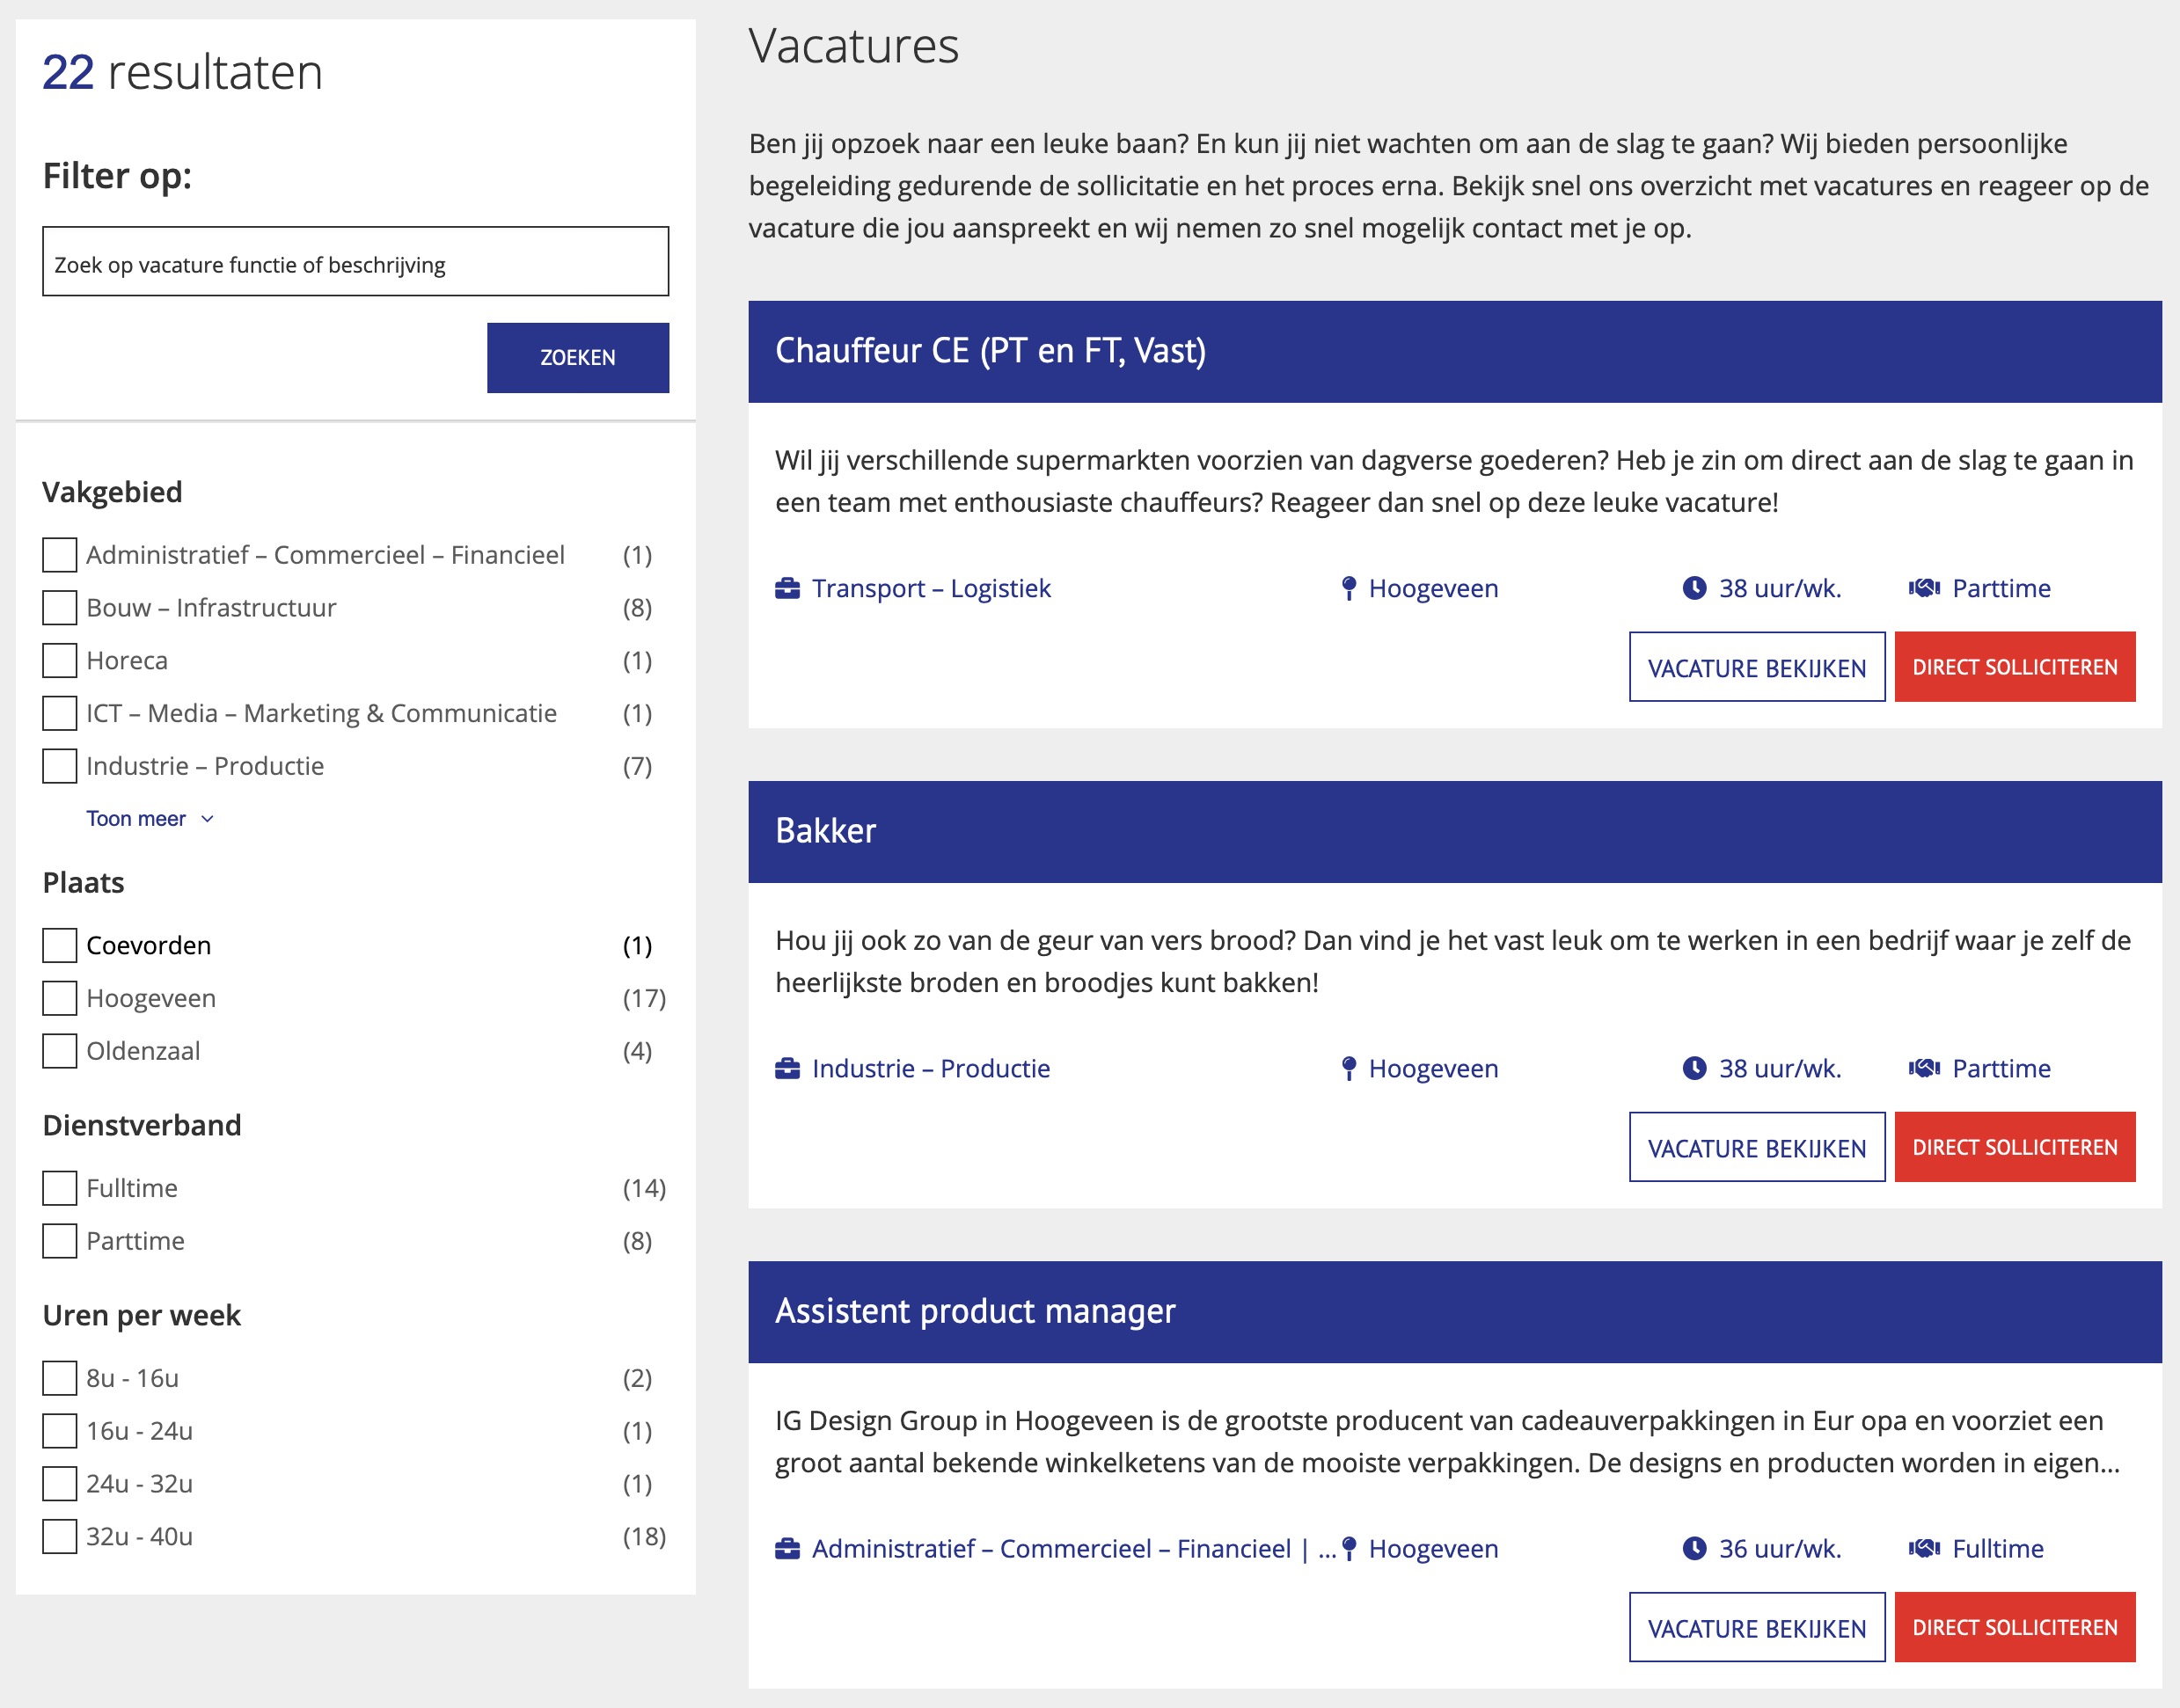Click Direct solliciteren for Chauffeur CE

coord(2015,667)
